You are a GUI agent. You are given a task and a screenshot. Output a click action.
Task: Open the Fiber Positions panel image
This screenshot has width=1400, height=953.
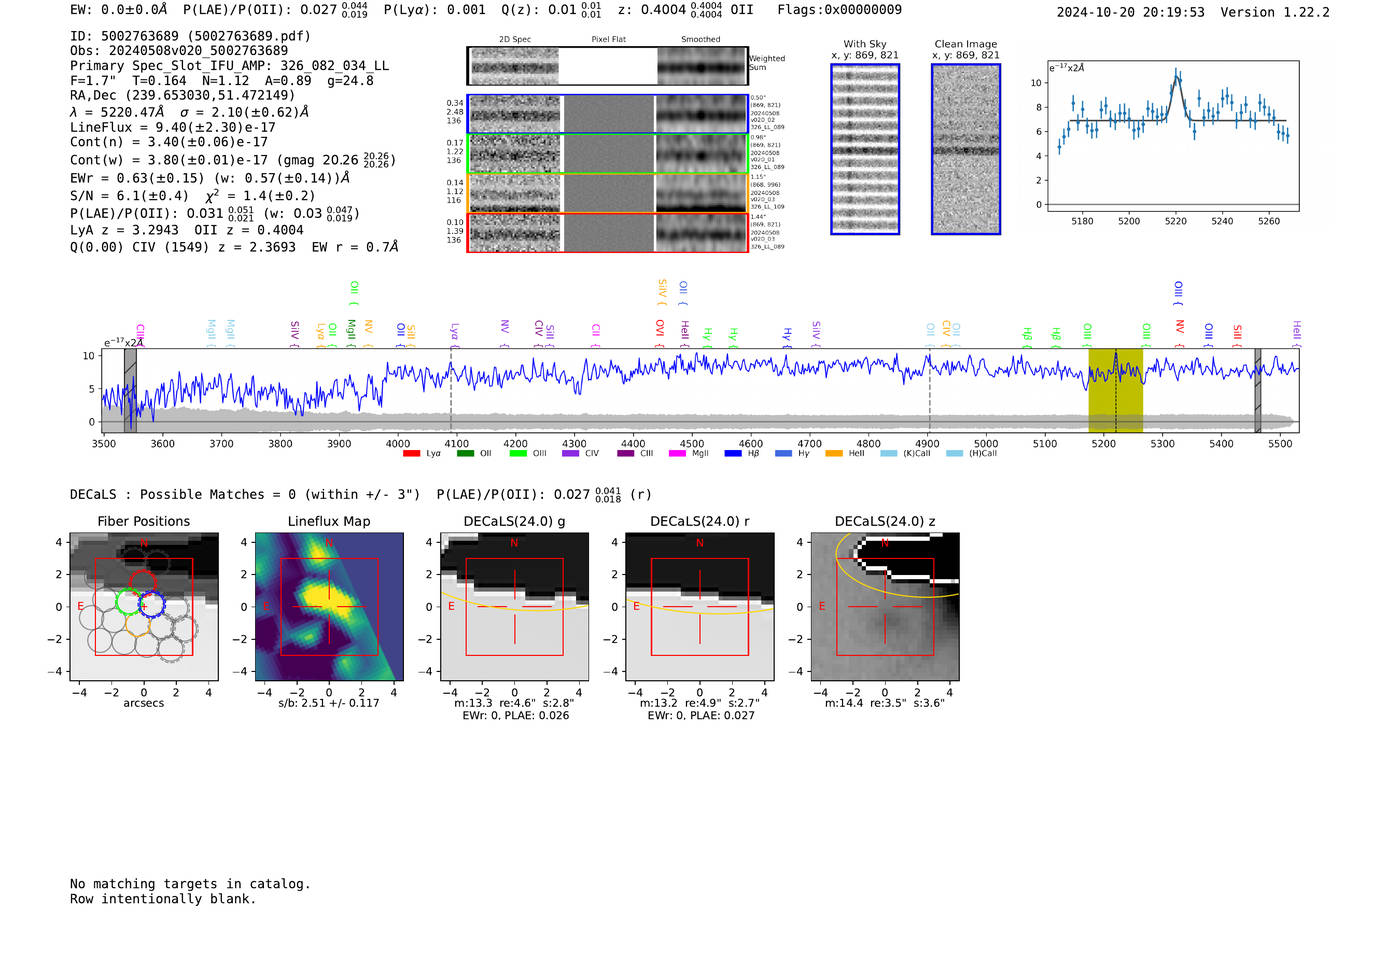(143, 607)
